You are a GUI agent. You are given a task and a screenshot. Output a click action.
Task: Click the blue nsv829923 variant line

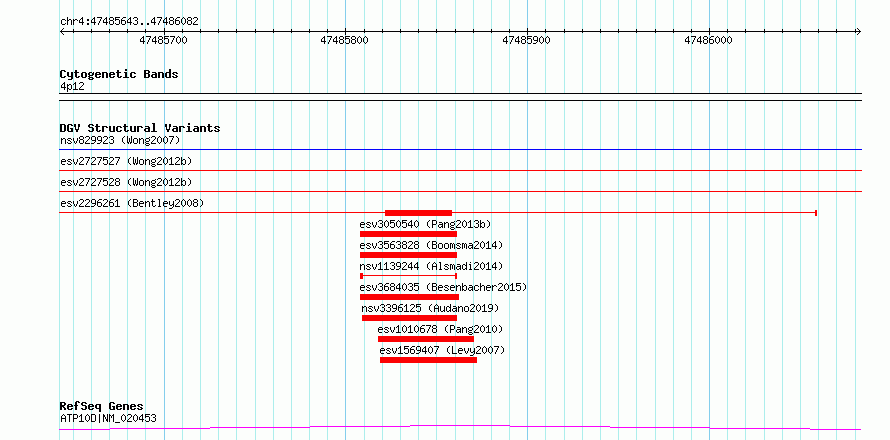coord(460,150)
